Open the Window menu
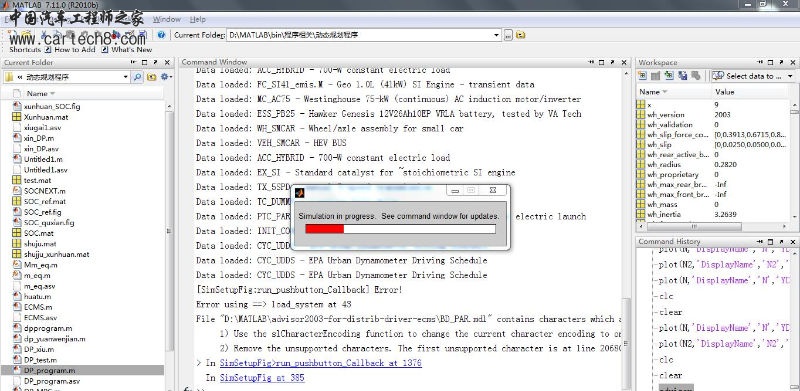 pos(167,19)
